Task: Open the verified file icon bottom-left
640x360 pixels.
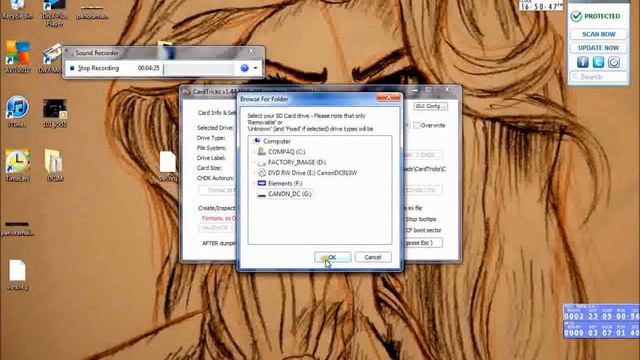Action: (18, 275)
